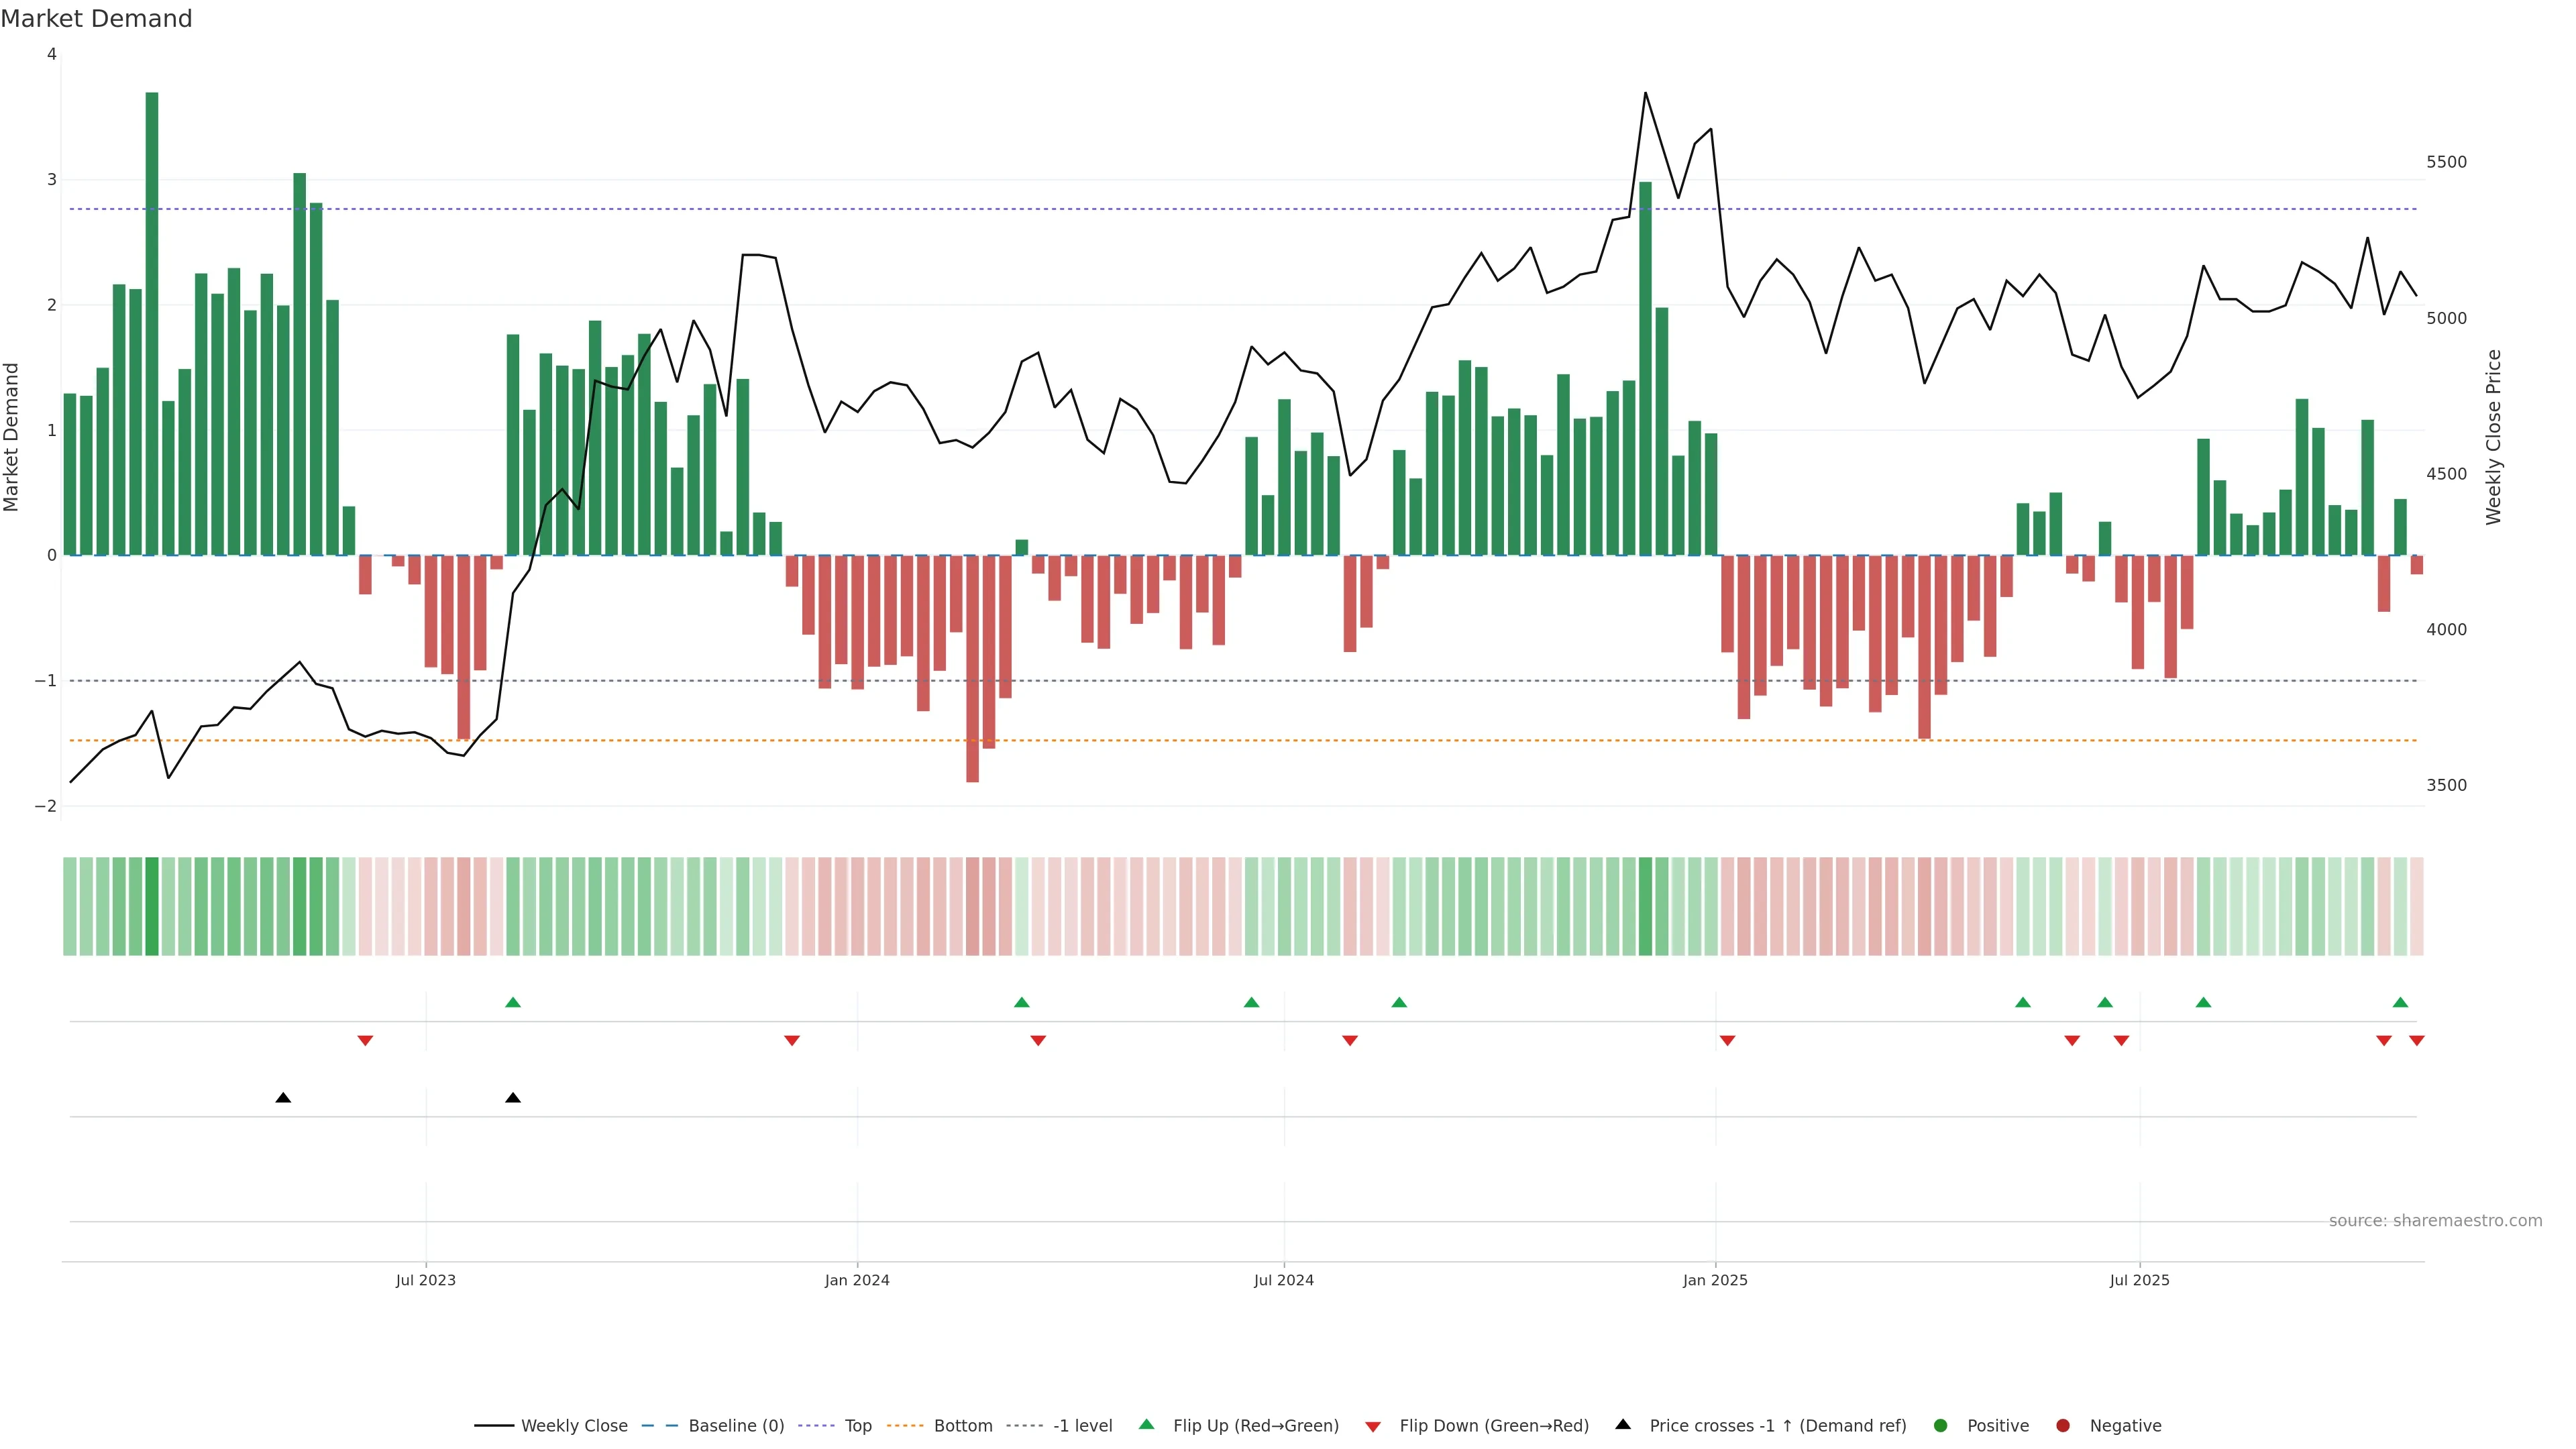Click the green Flip Up triangle legend icon

(x=1146, y=1424)
